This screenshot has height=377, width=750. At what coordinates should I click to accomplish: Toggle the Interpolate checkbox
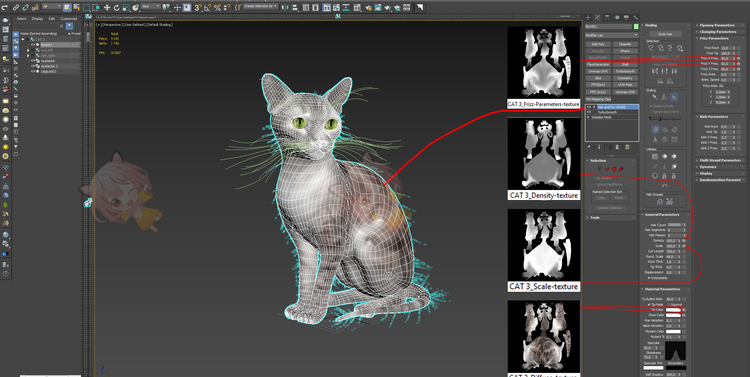point(649,277)
